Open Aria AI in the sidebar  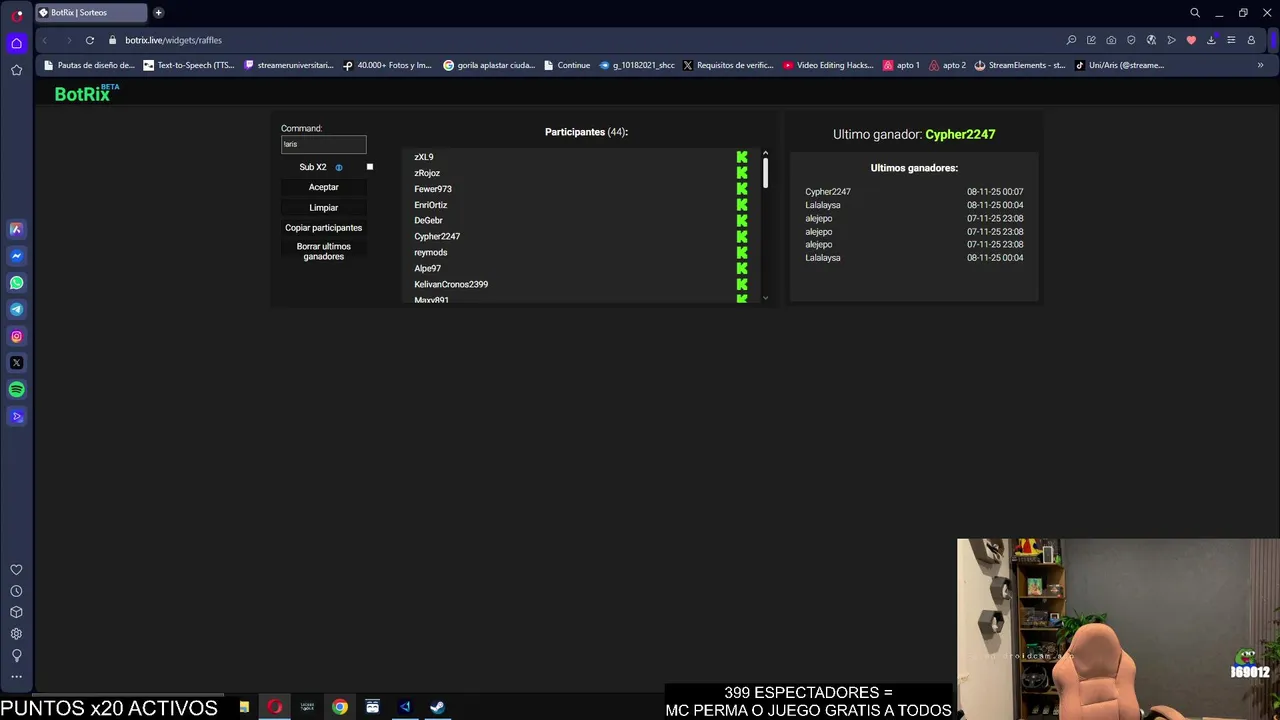click(x=16, y=229)
